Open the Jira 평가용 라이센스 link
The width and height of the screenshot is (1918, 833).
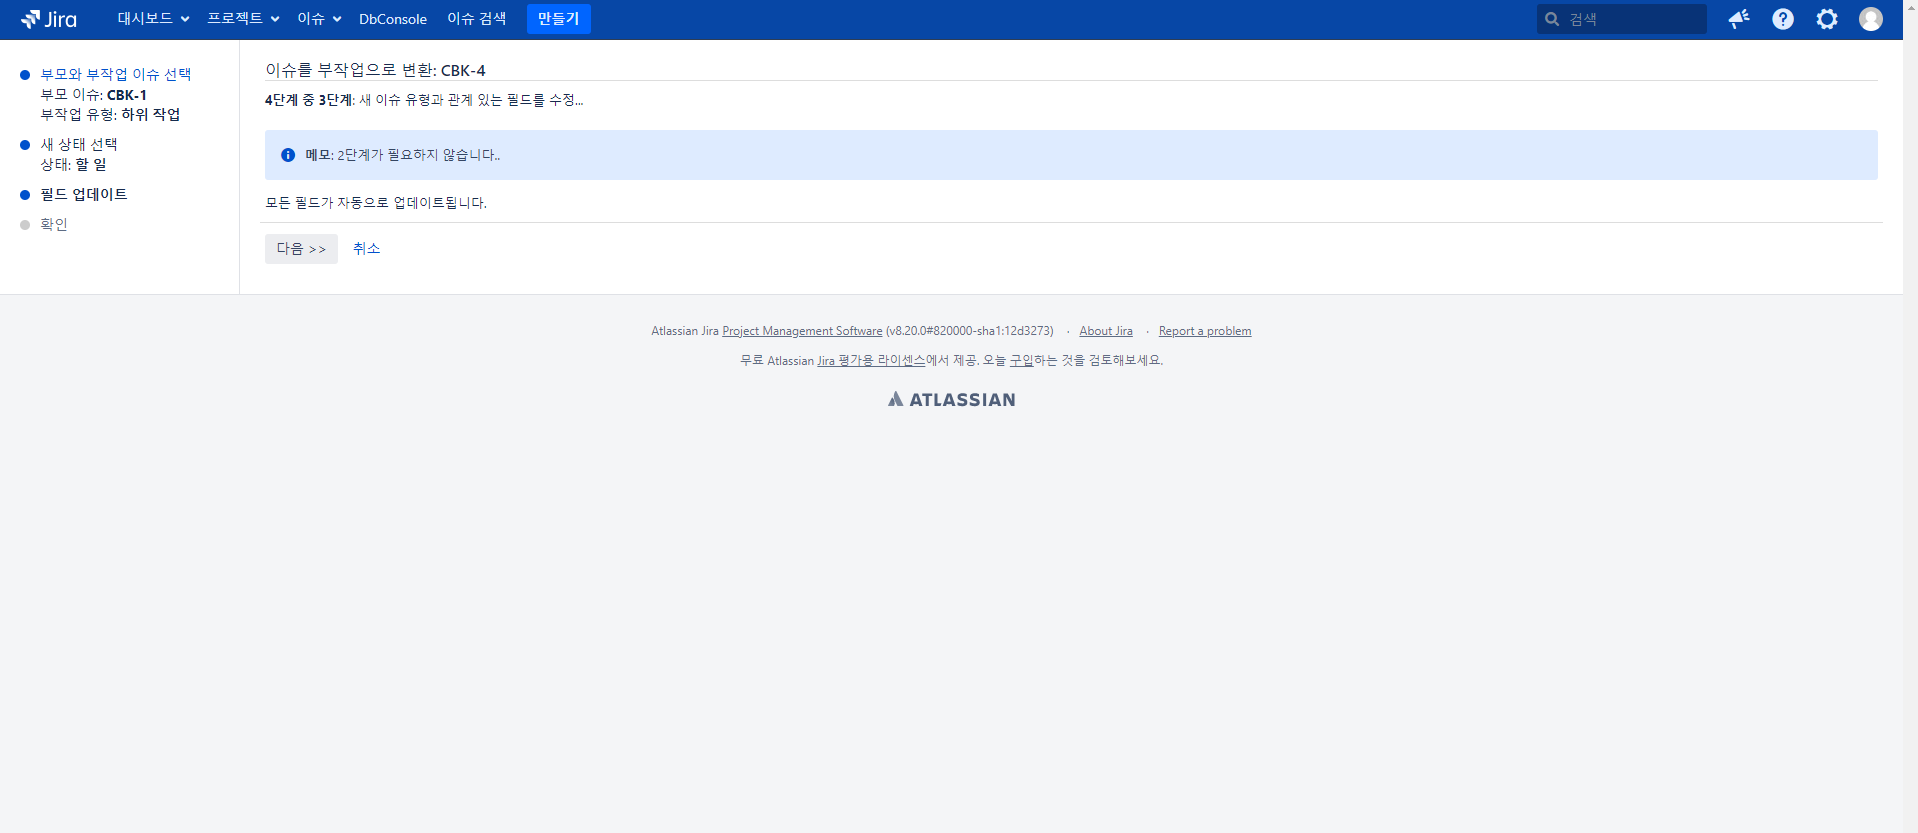(871, 361)
